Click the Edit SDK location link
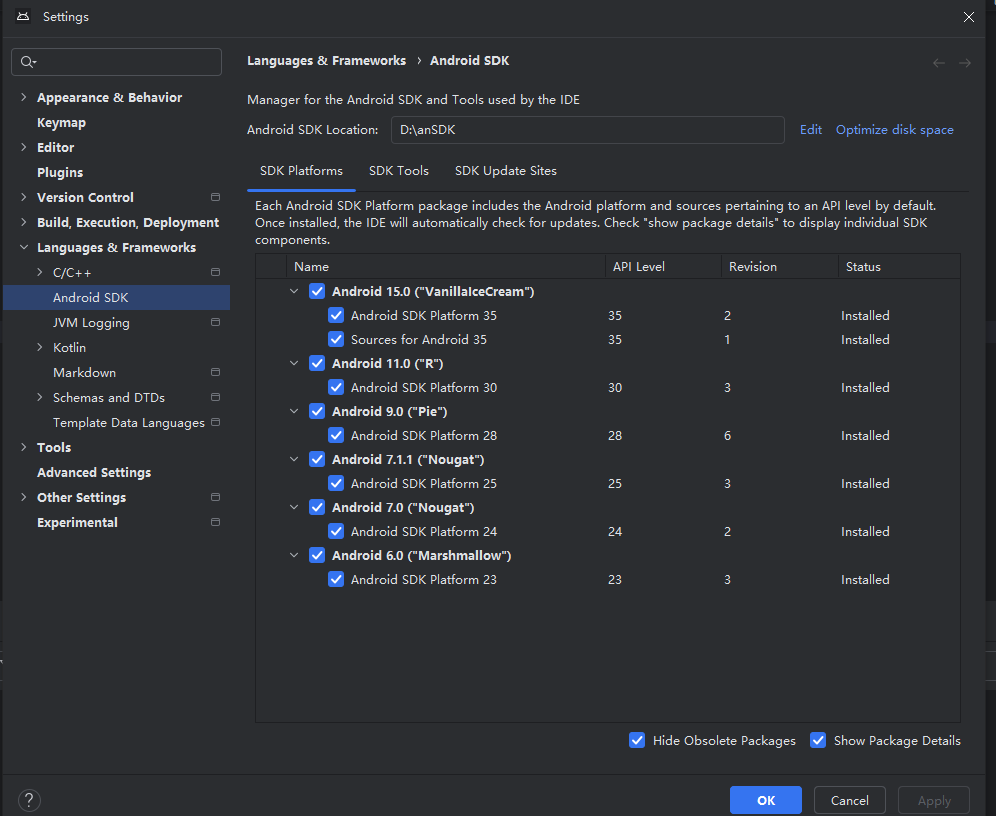This screenshot has height=816, width=996. click(811, 130)
